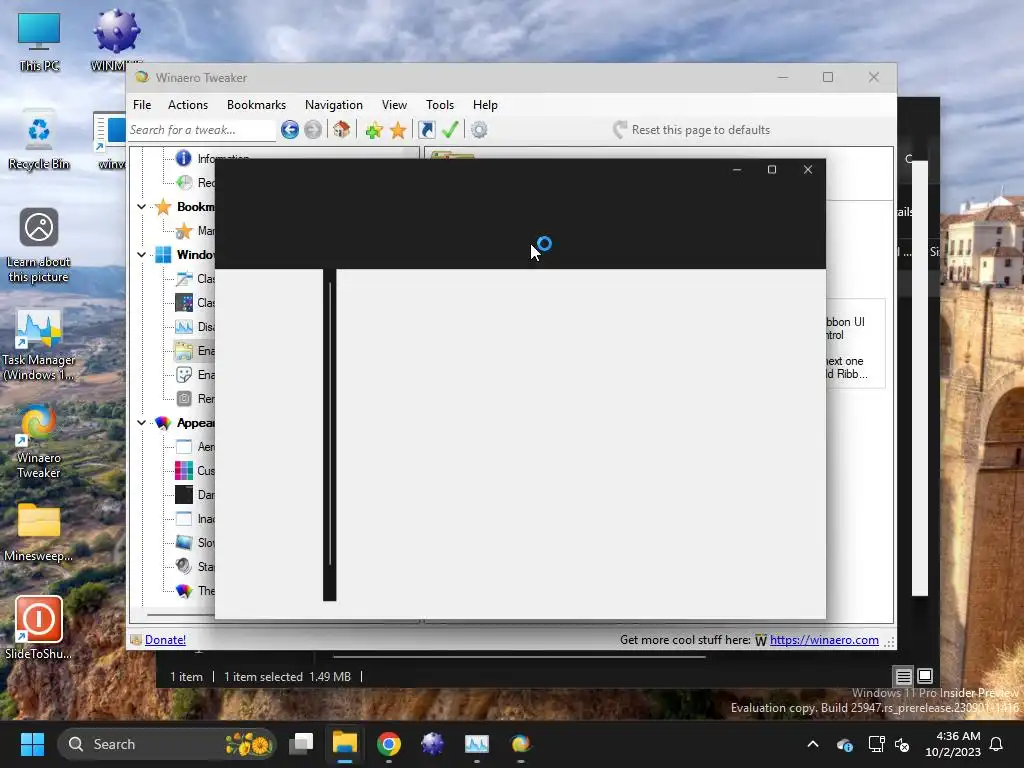Screen dimensions: 1024x768
Task: Go to Home page via house icon
Action: pos(342,129)
